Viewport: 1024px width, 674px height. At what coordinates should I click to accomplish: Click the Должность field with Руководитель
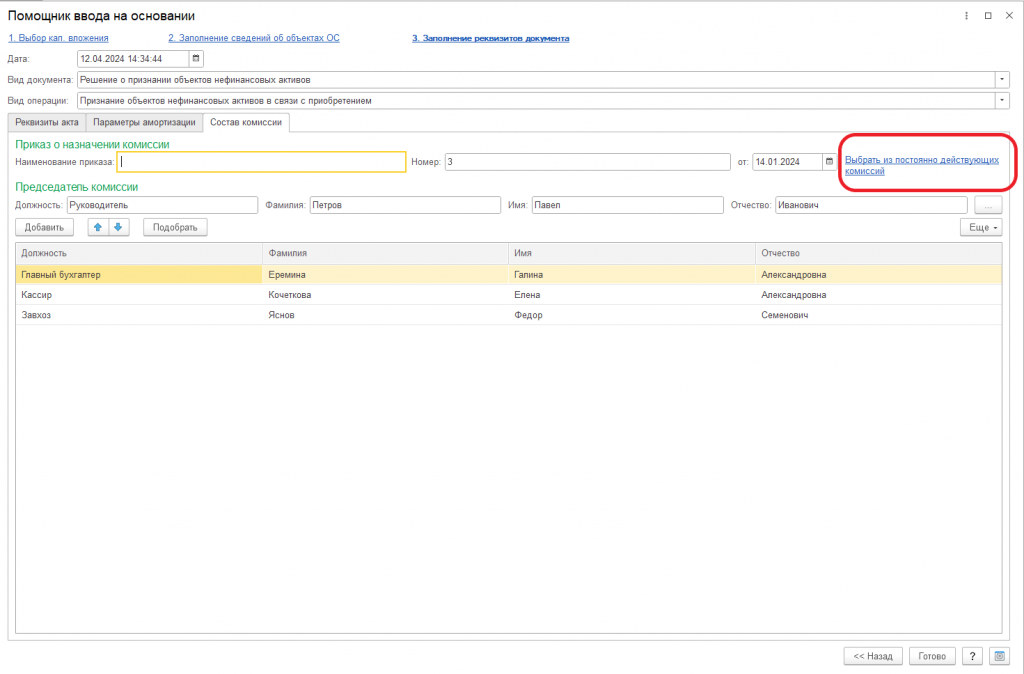click(163, 205)
